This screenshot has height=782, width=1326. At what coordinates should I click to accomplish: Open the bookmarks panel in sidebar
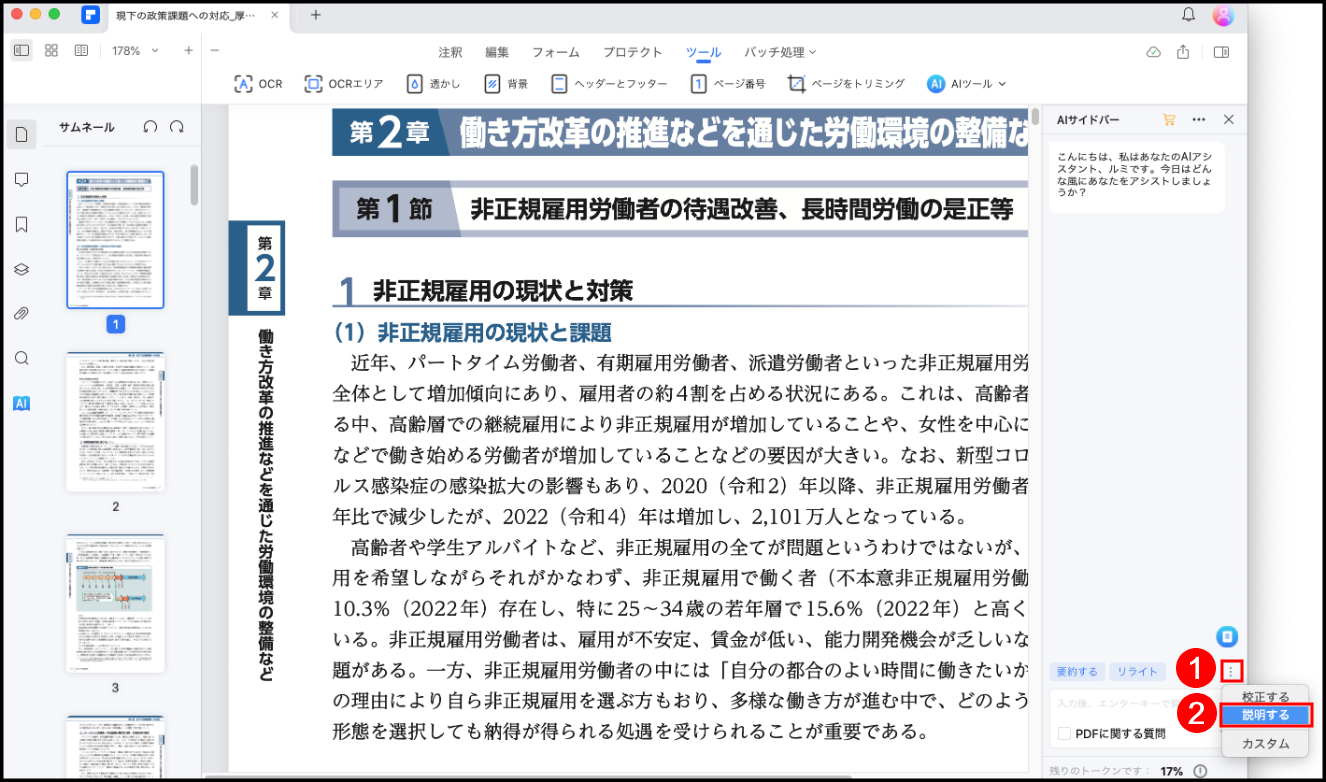pyautogui.click(x=21, y=224)
